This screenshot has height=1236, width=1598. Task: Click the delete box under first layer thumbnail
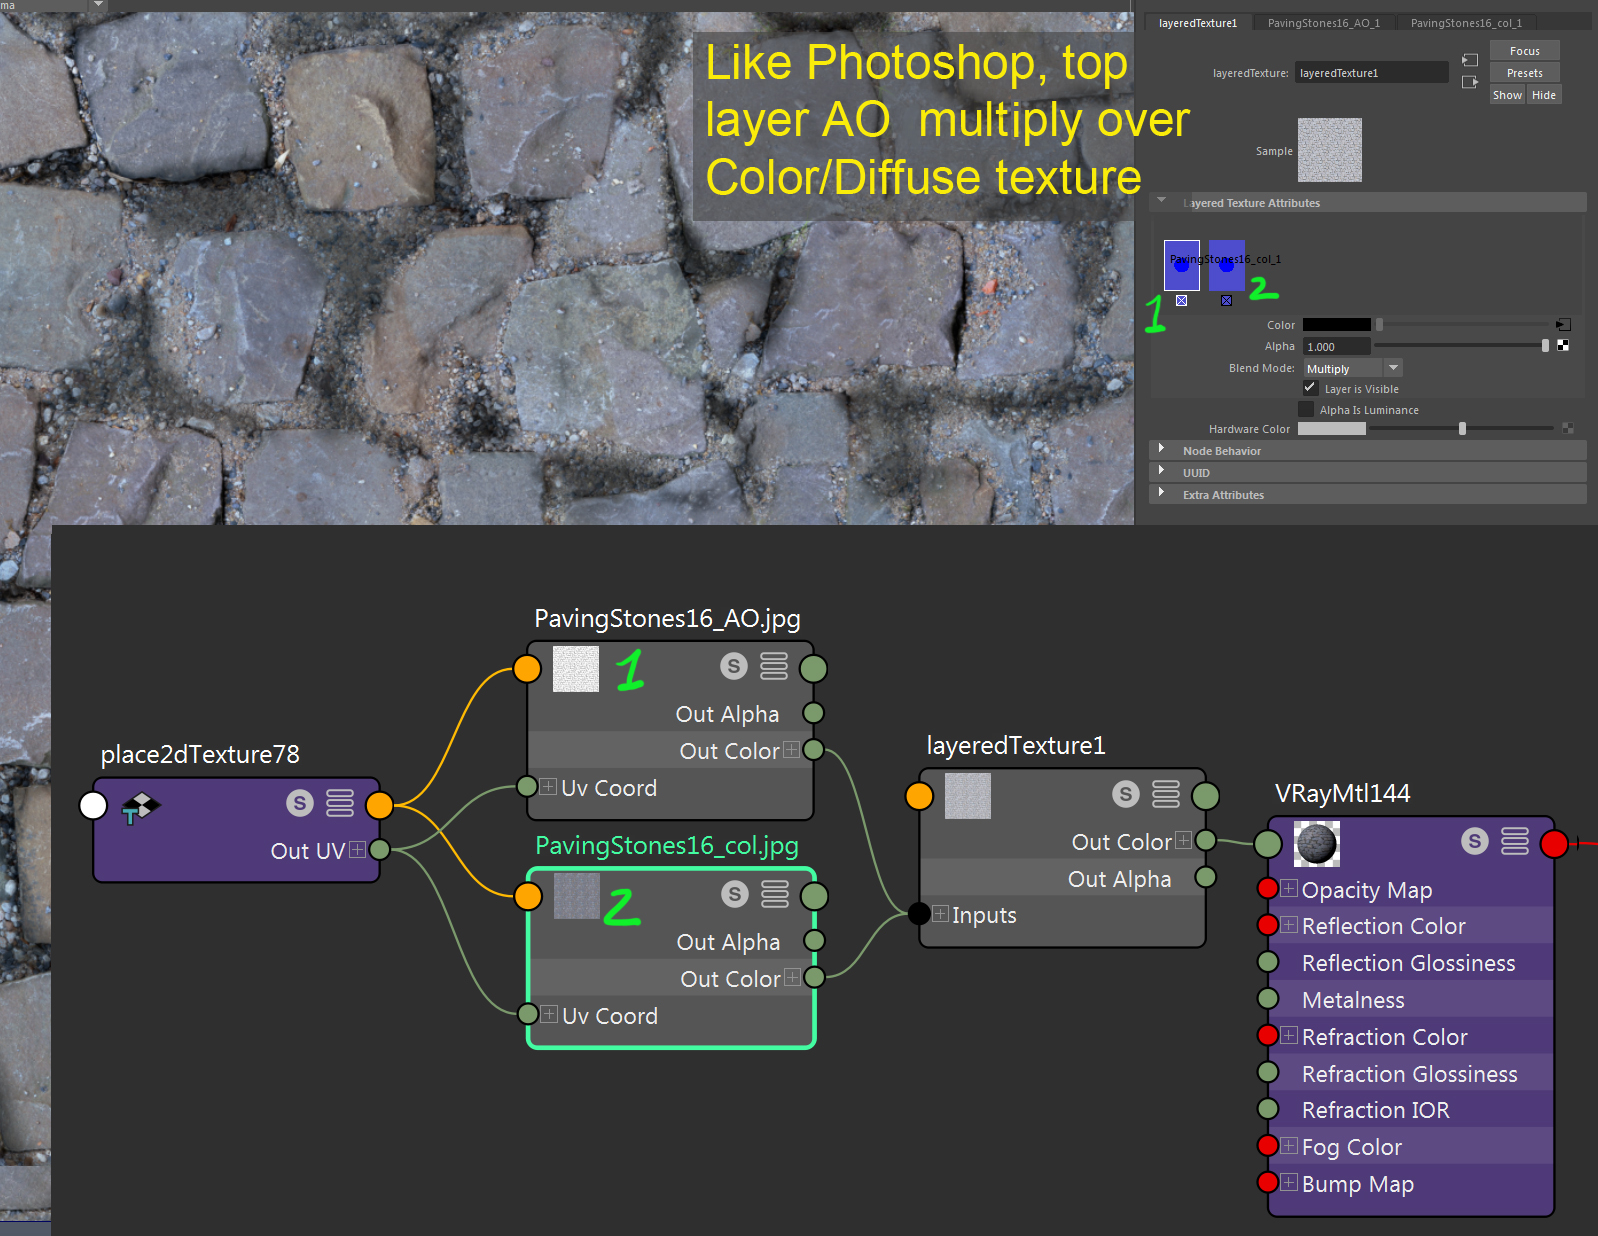(x=1181, y=300)
